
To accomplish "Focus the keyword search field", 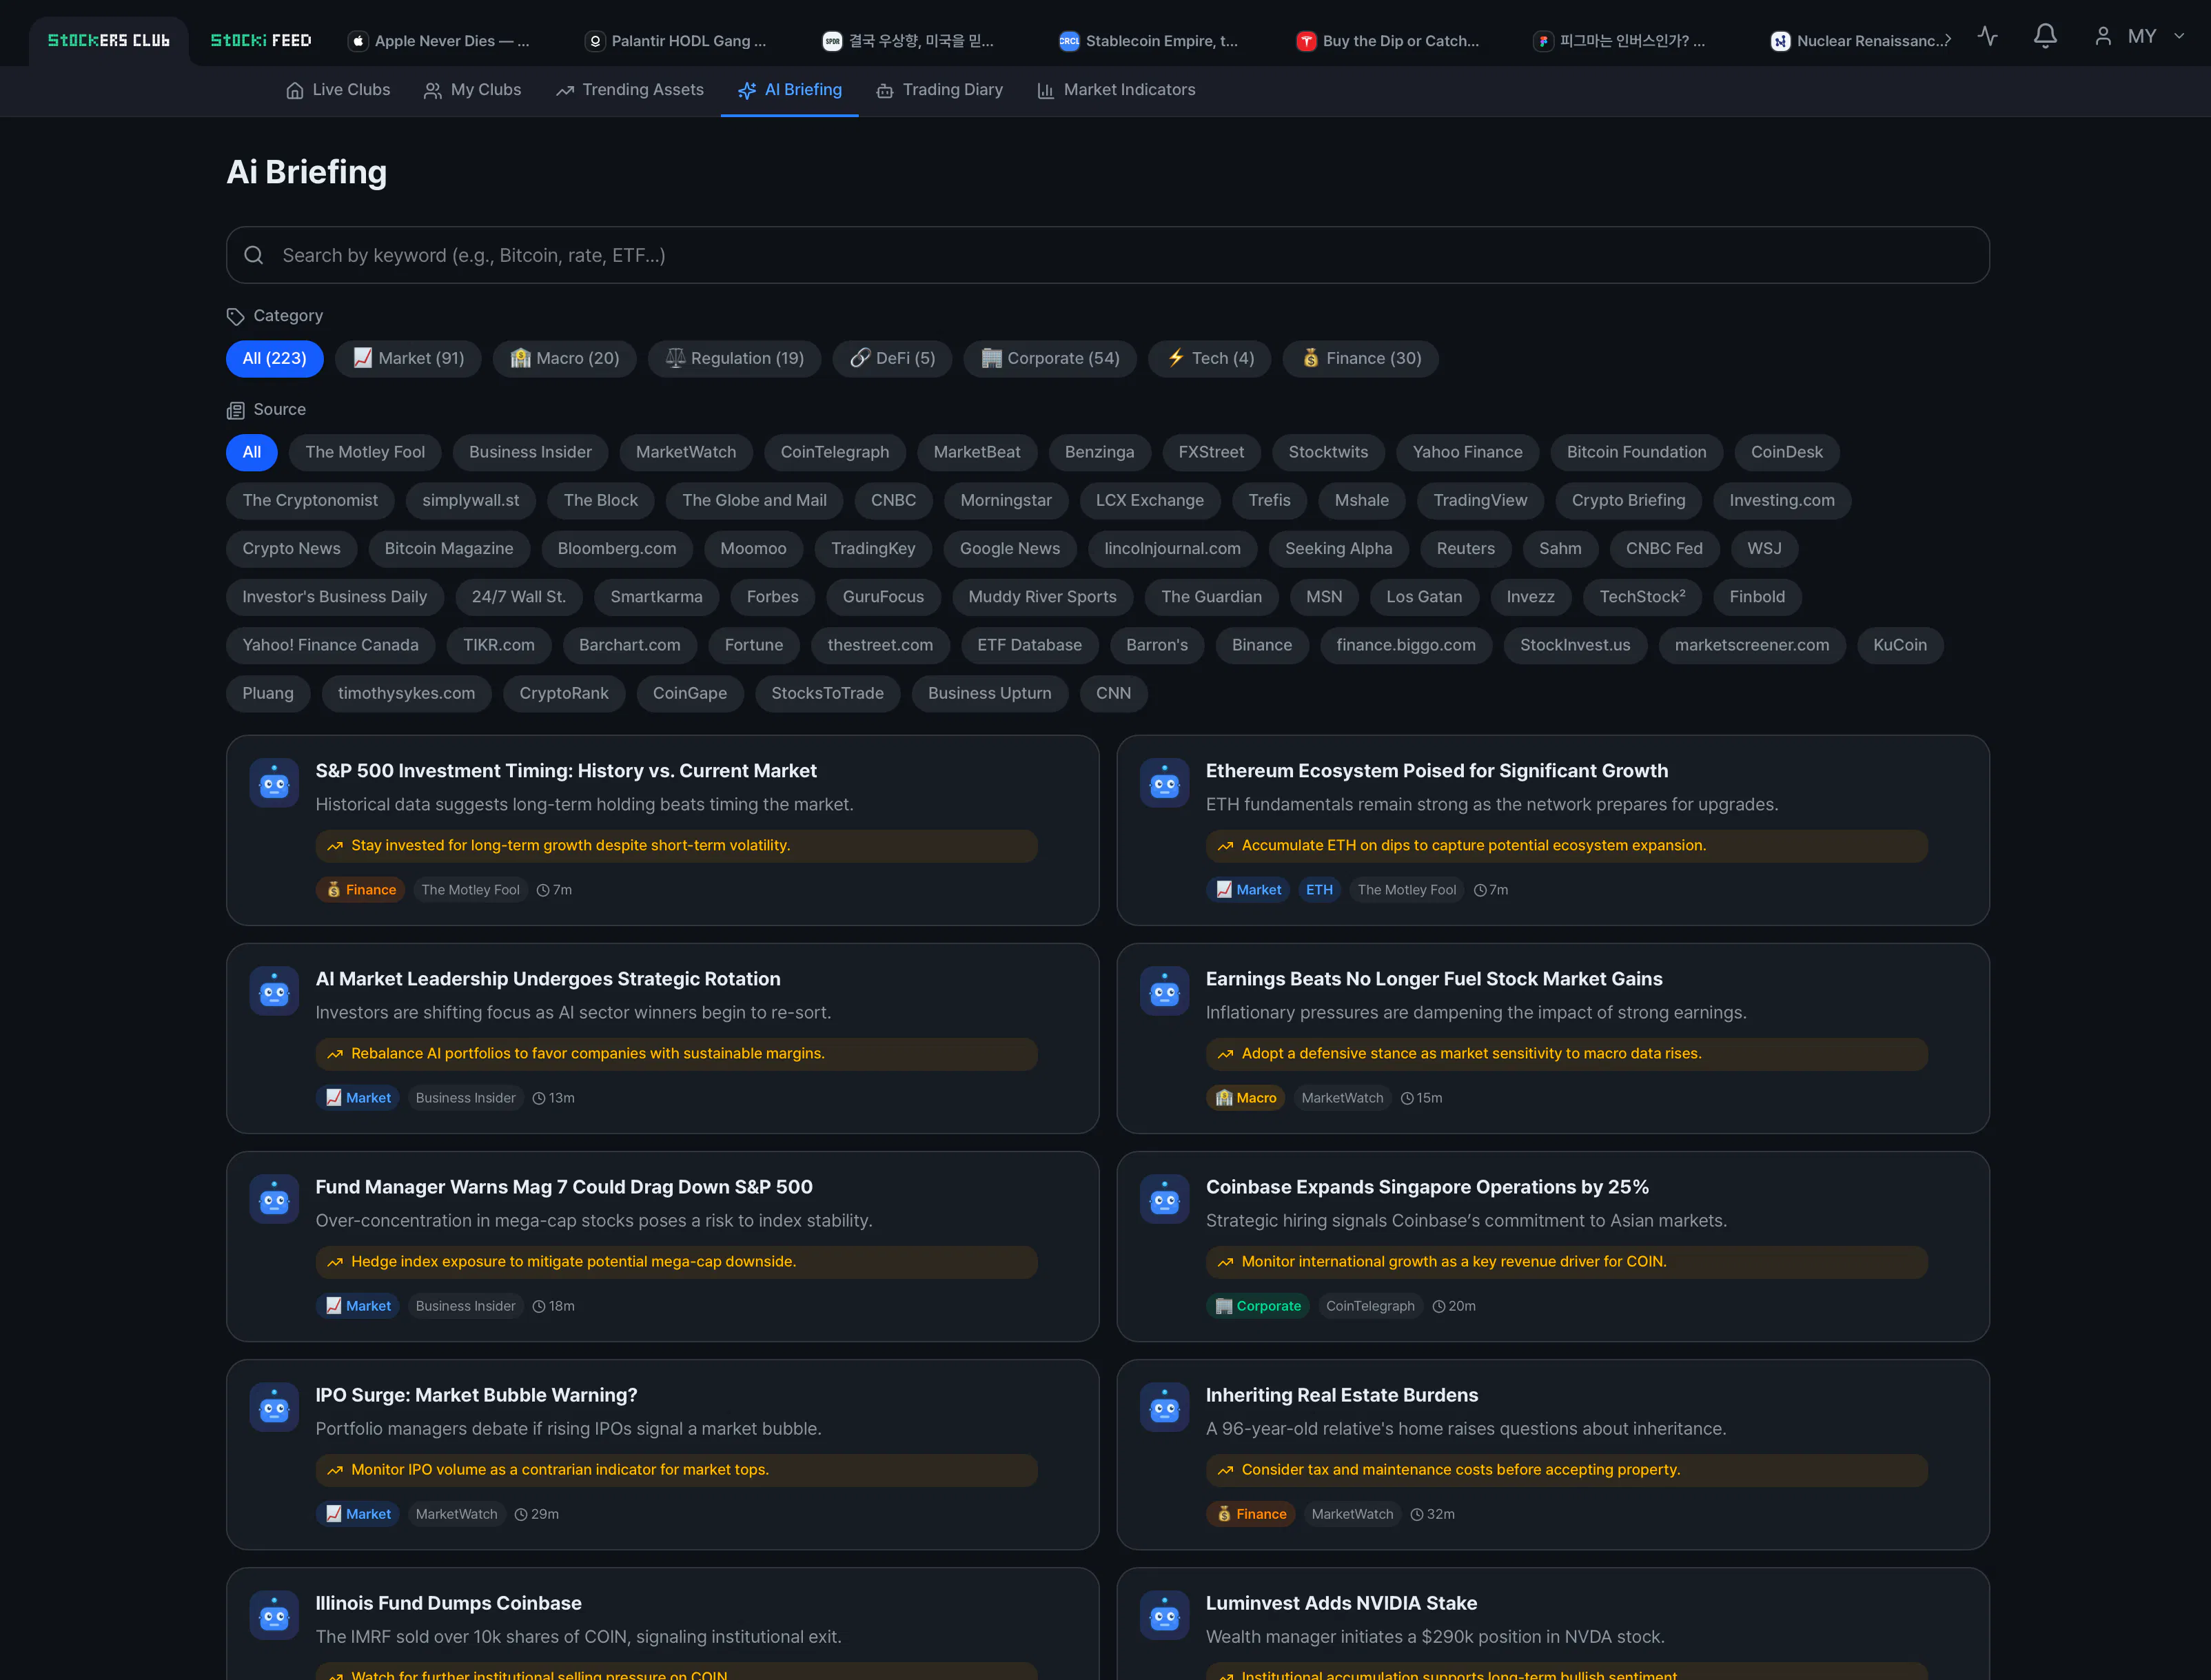I will (1107, 255).
